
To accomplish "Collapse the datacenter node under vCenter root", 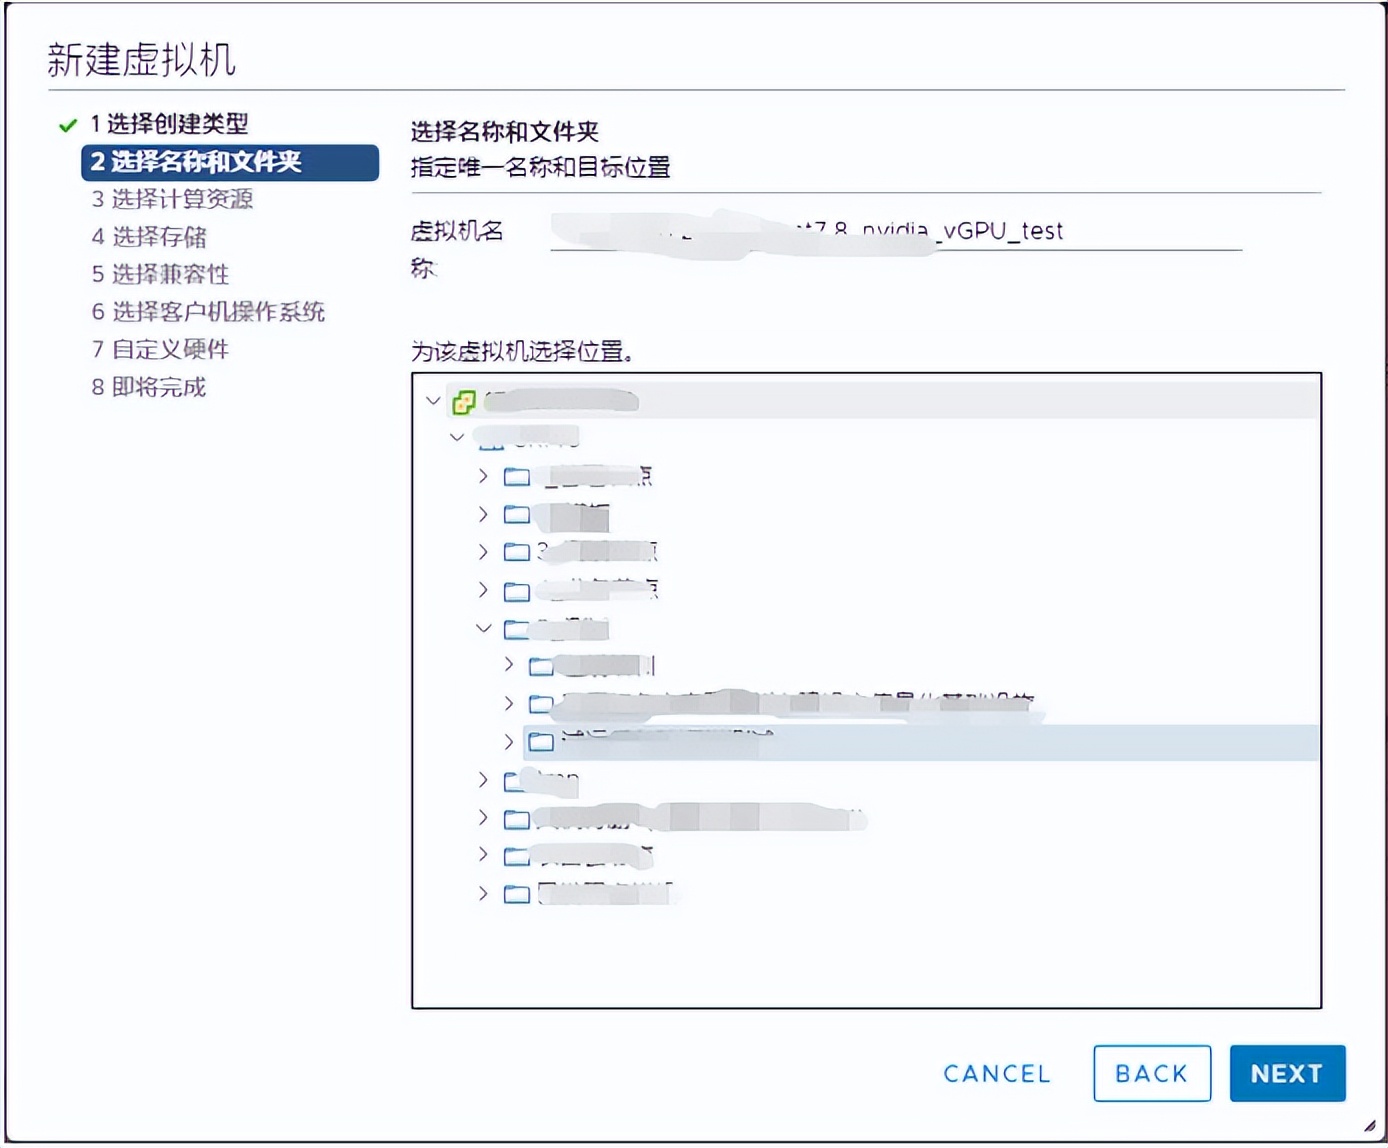I will coord(457,437).
